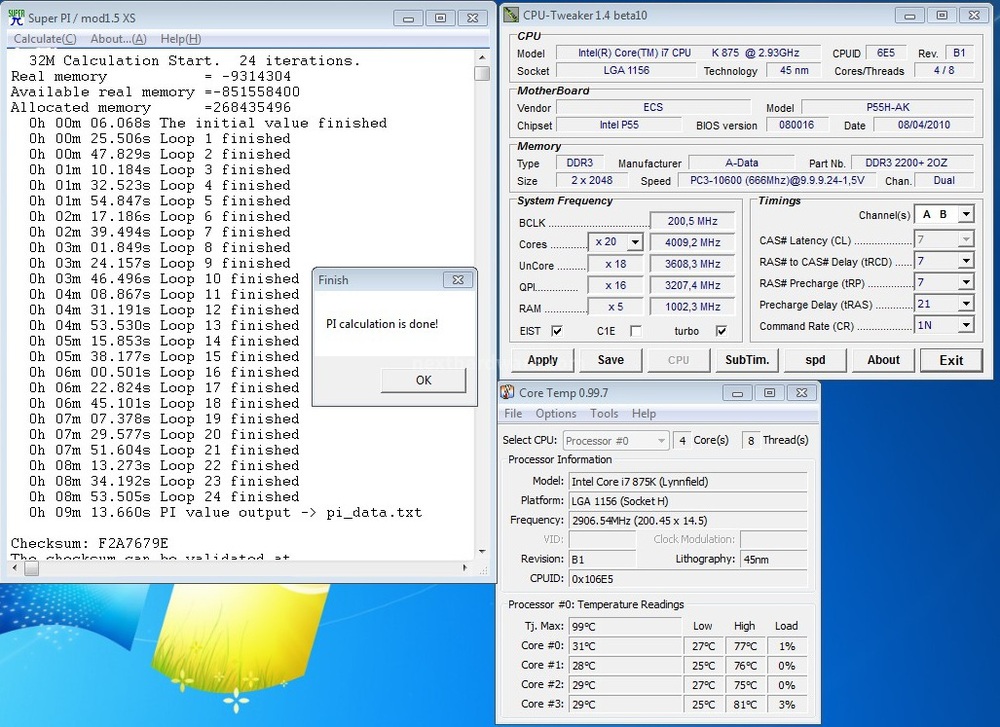The height and width of the screenshot is (727, 1000).
Task: Maximize the Super PI window
Action: coord(440,18)
